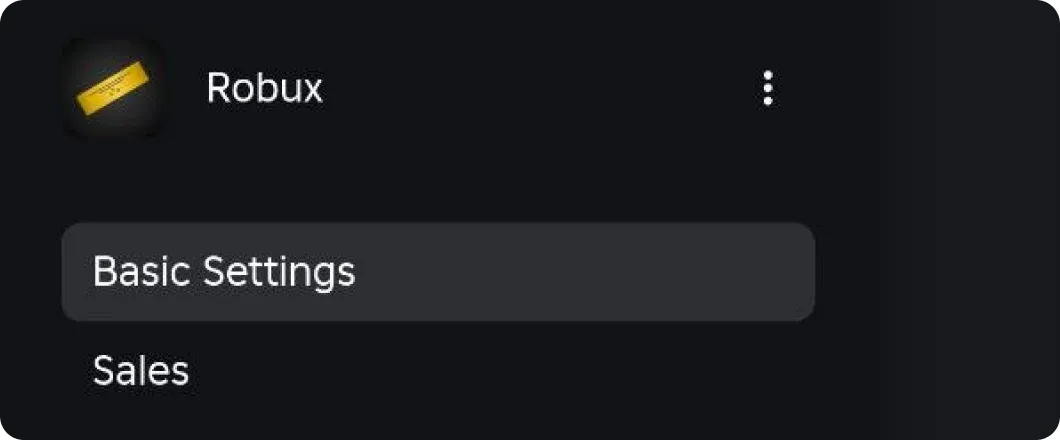Click the gold Robux bar icon

click(x=112, y=88)
